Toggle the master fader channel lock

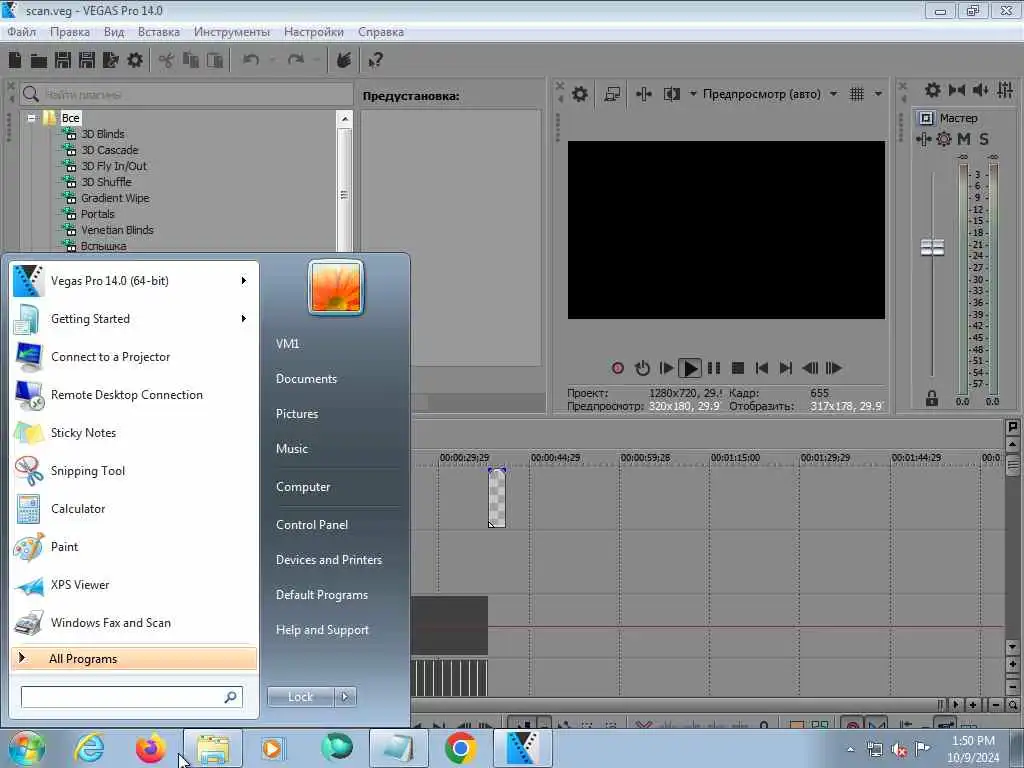[932, 398]
